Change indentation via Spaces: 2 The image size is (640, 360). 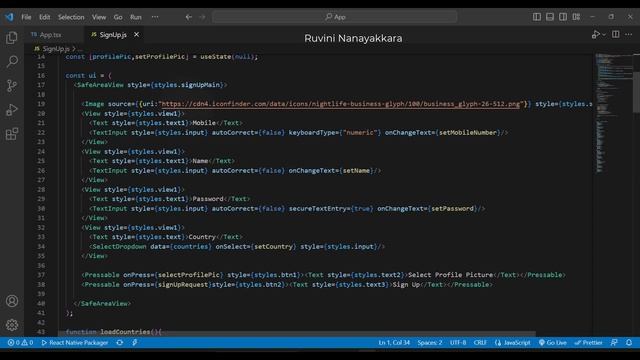430,342
